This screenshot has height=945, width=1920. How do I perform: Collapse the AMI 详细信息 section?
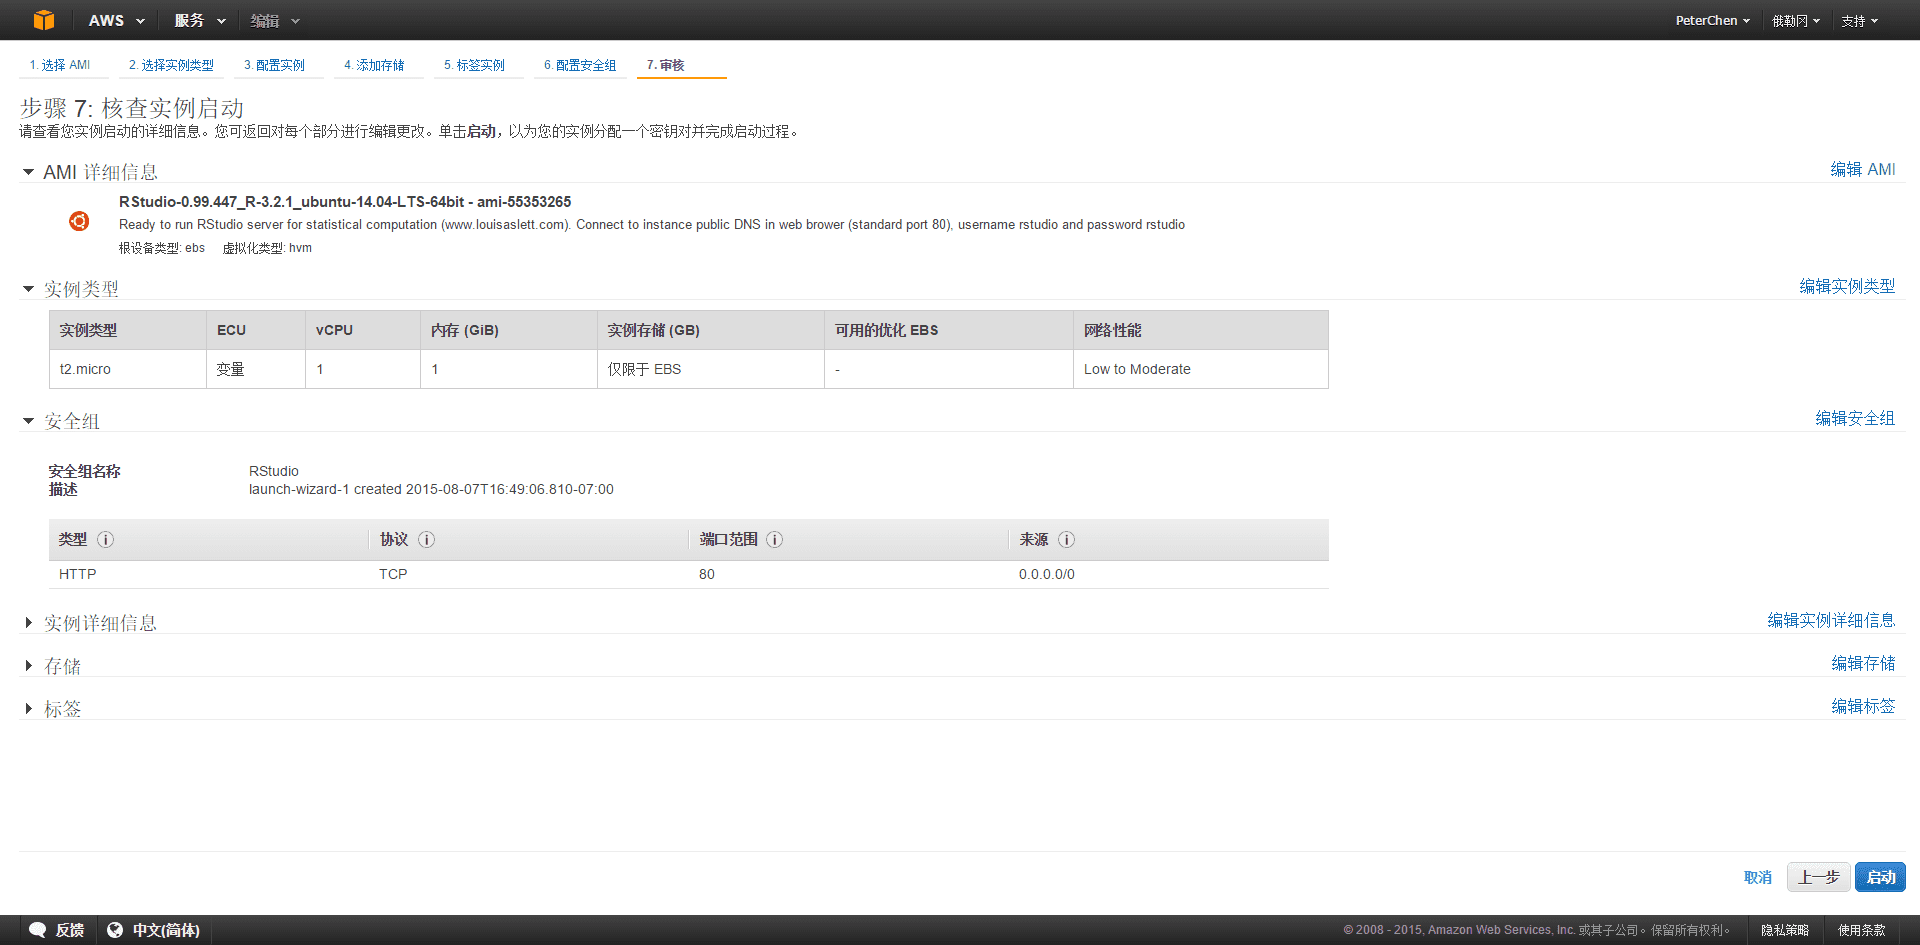(x=28, y=172)
